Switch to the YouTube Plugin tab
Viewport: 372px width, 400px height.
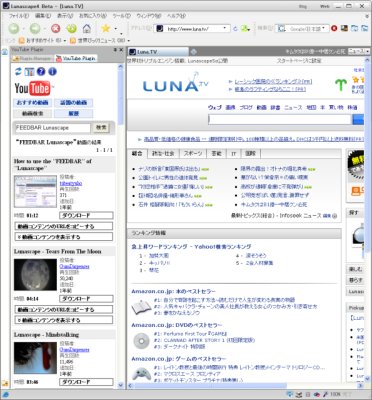click(x=76, y=58)
